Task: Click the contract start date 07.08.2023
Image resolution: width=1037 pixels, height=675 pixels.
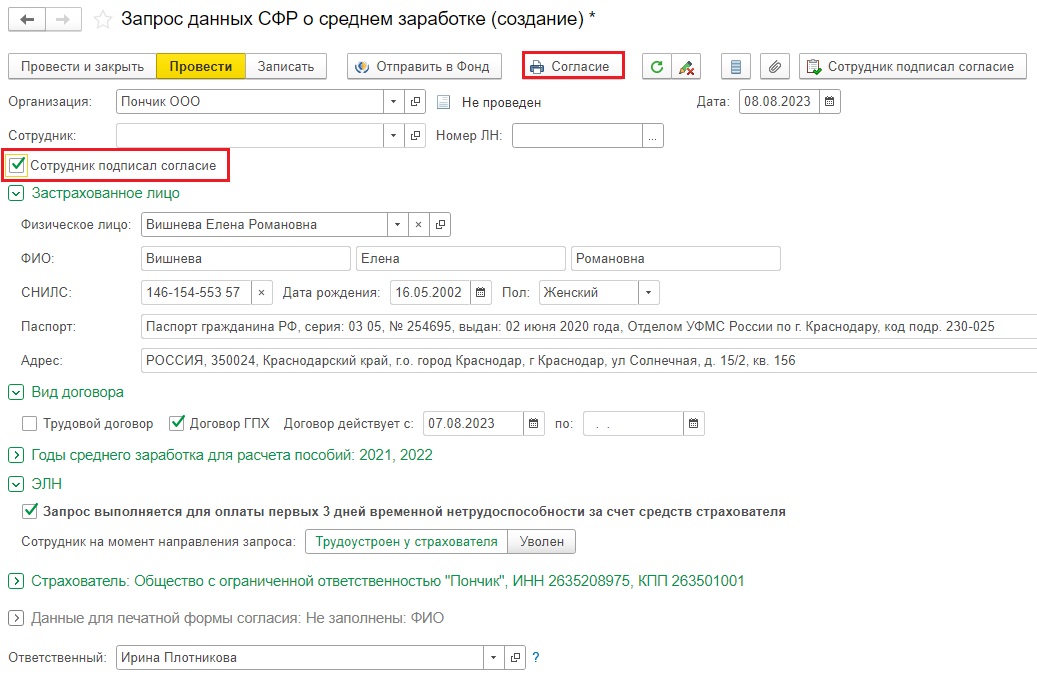Action: point(473,424)
